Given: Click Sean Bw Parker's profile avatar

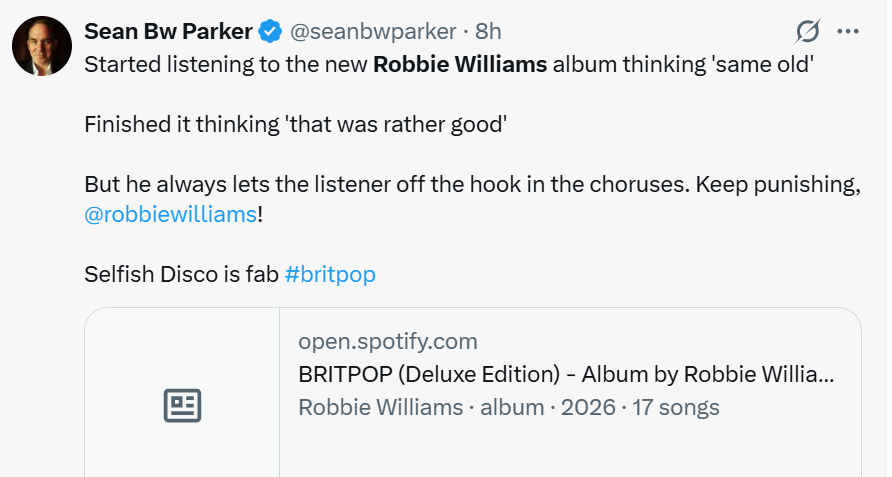Looking at the screenshot, I should point(42,46).
